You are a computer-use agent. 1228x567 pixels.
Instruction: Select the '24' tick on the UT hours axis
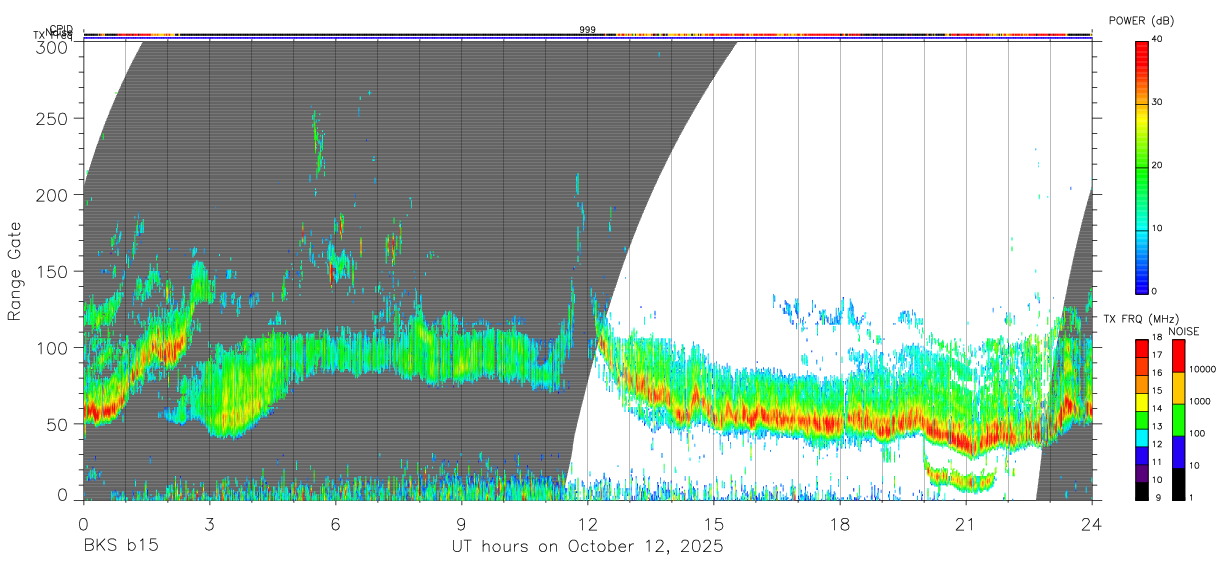click(1092, 524)
